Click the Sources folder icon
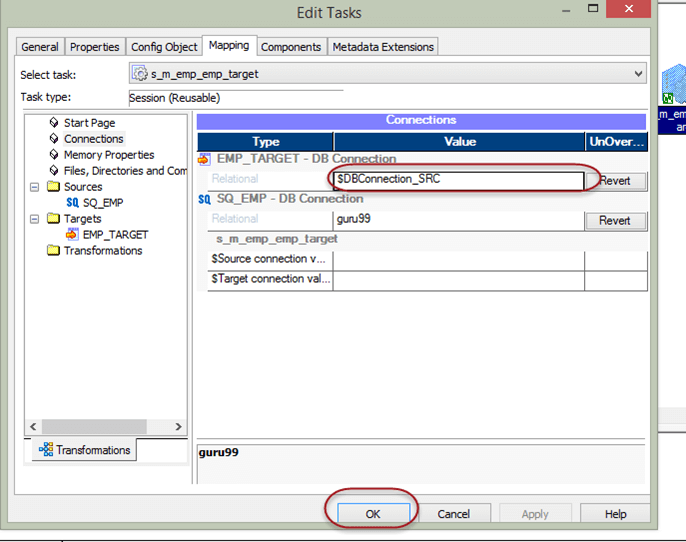 pos(54,187)
